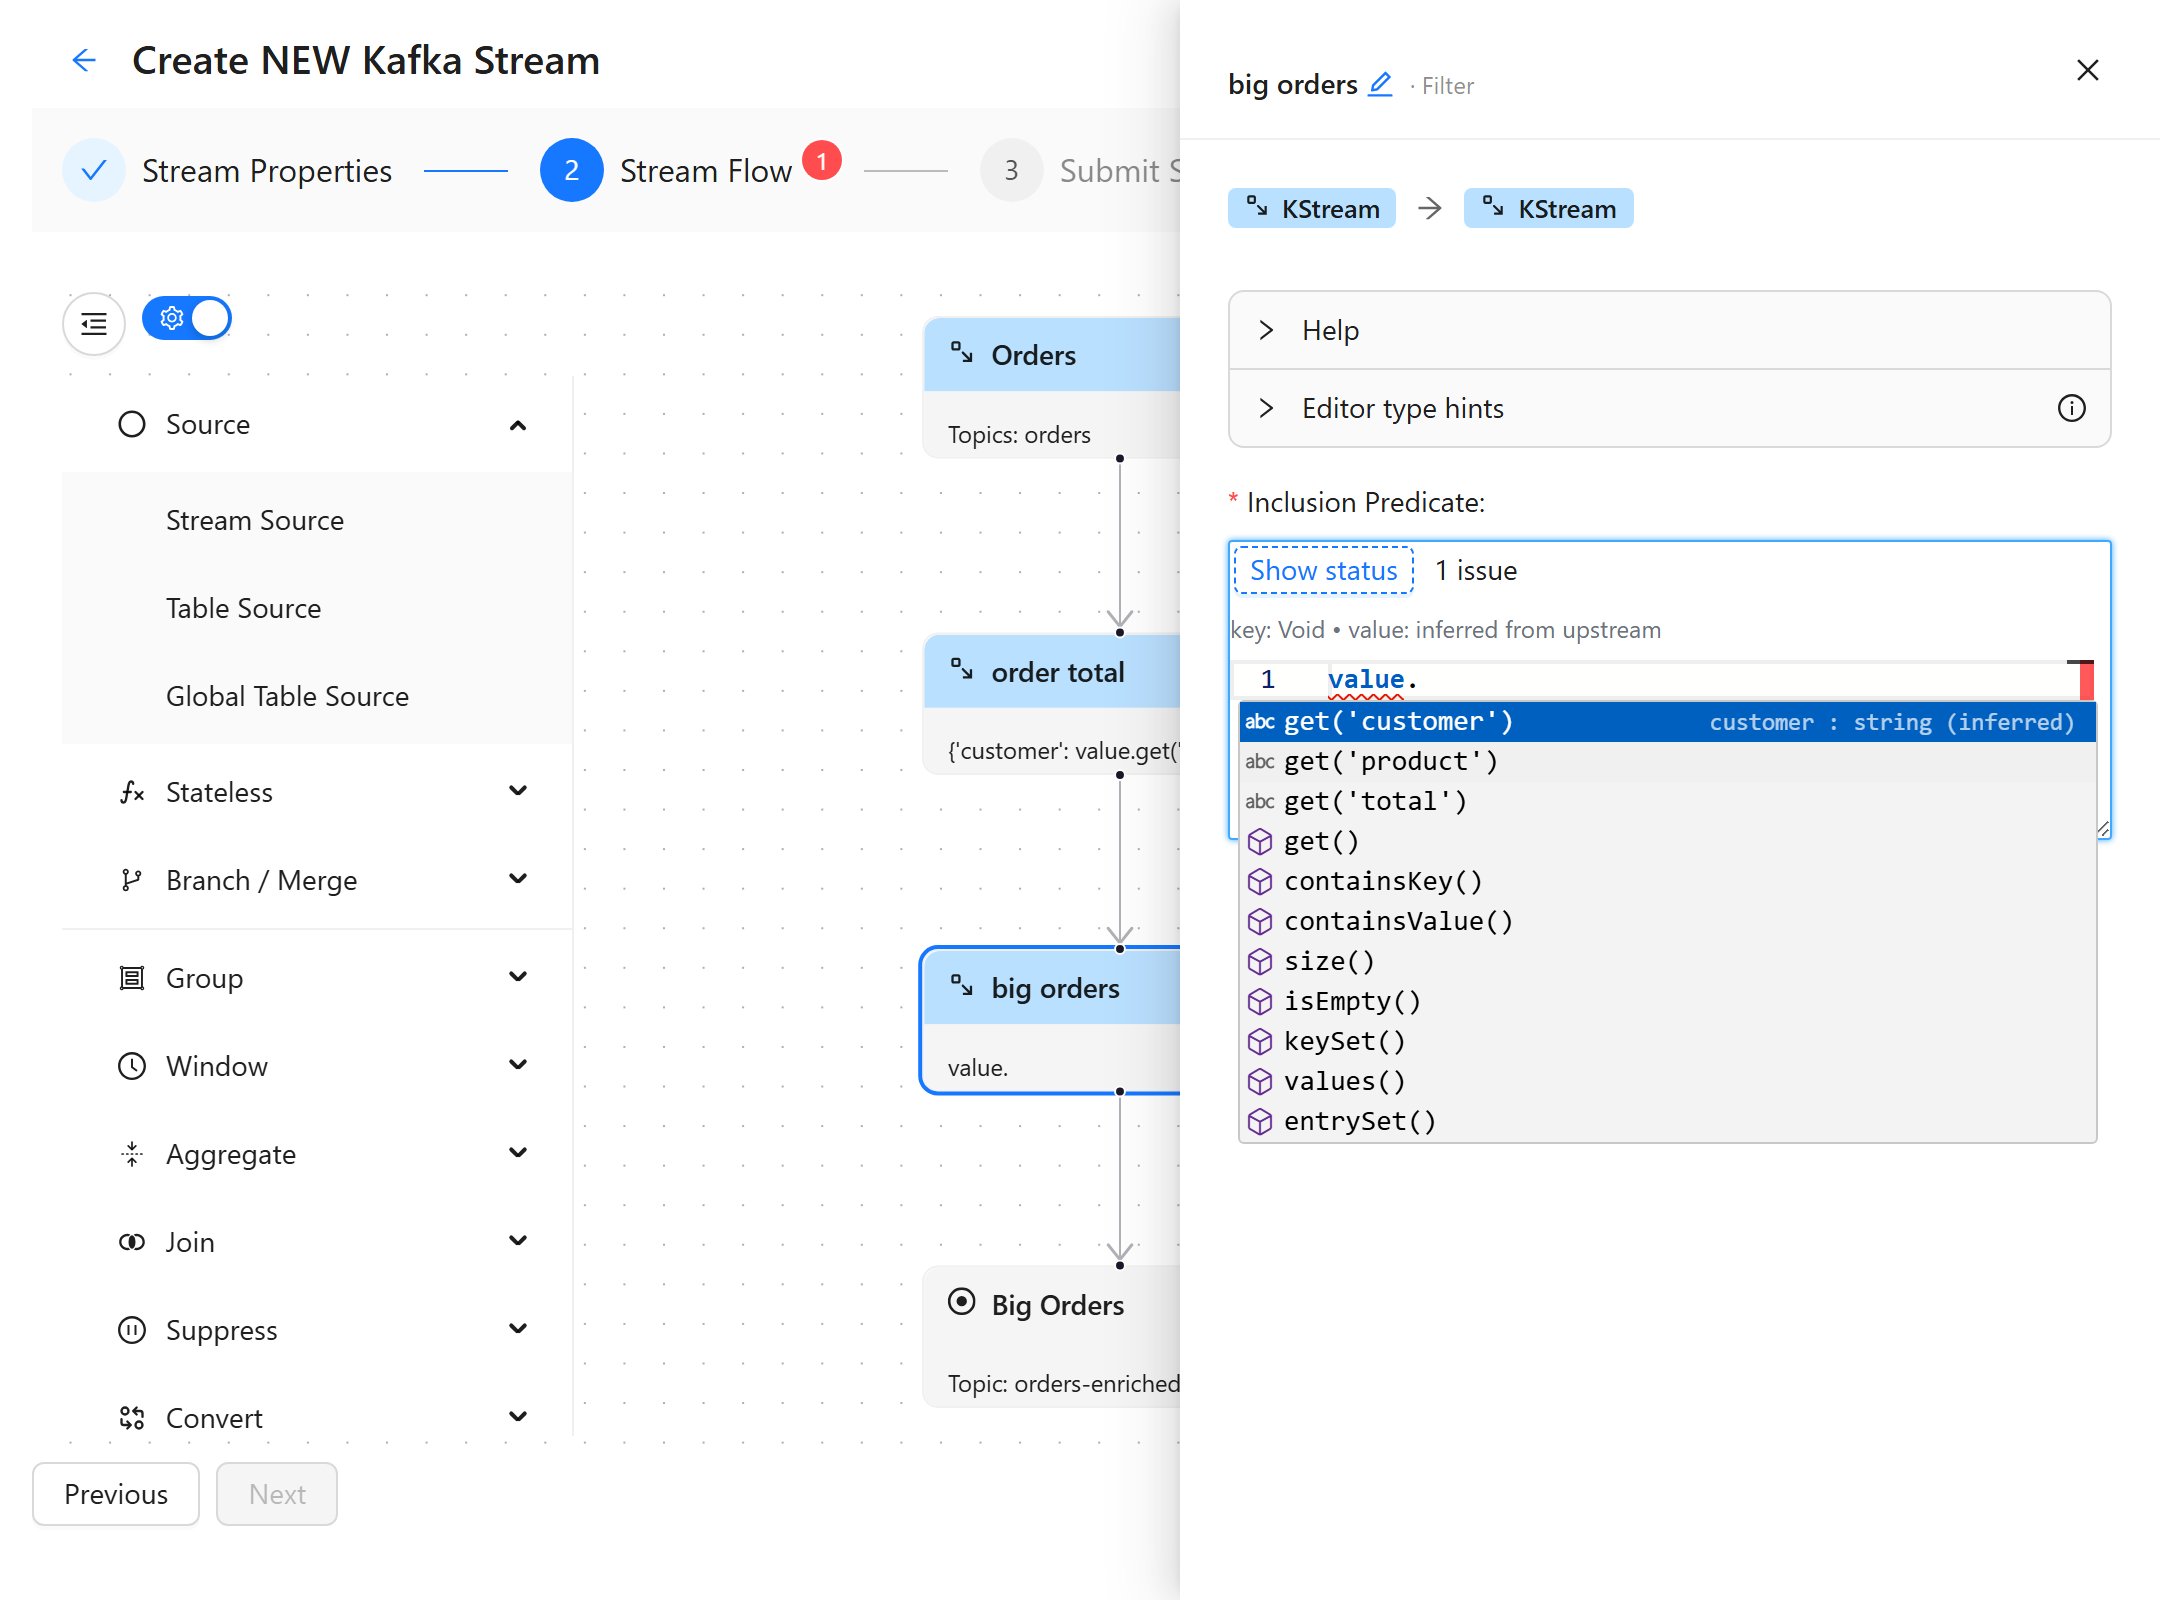Click into the Inclusion Predicate code editor line
The width and height of the screenshot is (2160, 1600).
tap(1699, 680)
